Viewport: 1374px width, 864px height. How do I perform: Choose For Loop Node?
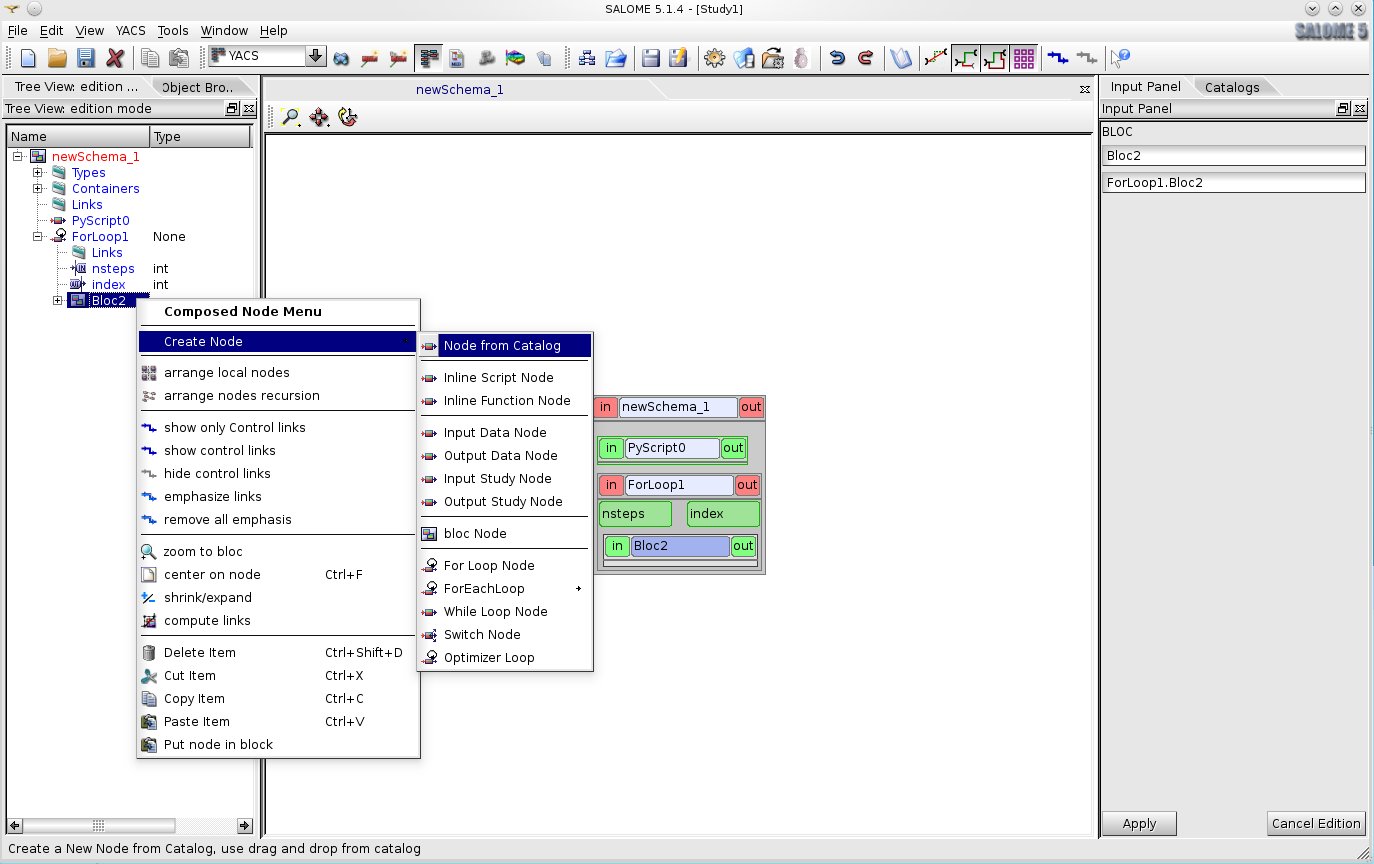505,565
